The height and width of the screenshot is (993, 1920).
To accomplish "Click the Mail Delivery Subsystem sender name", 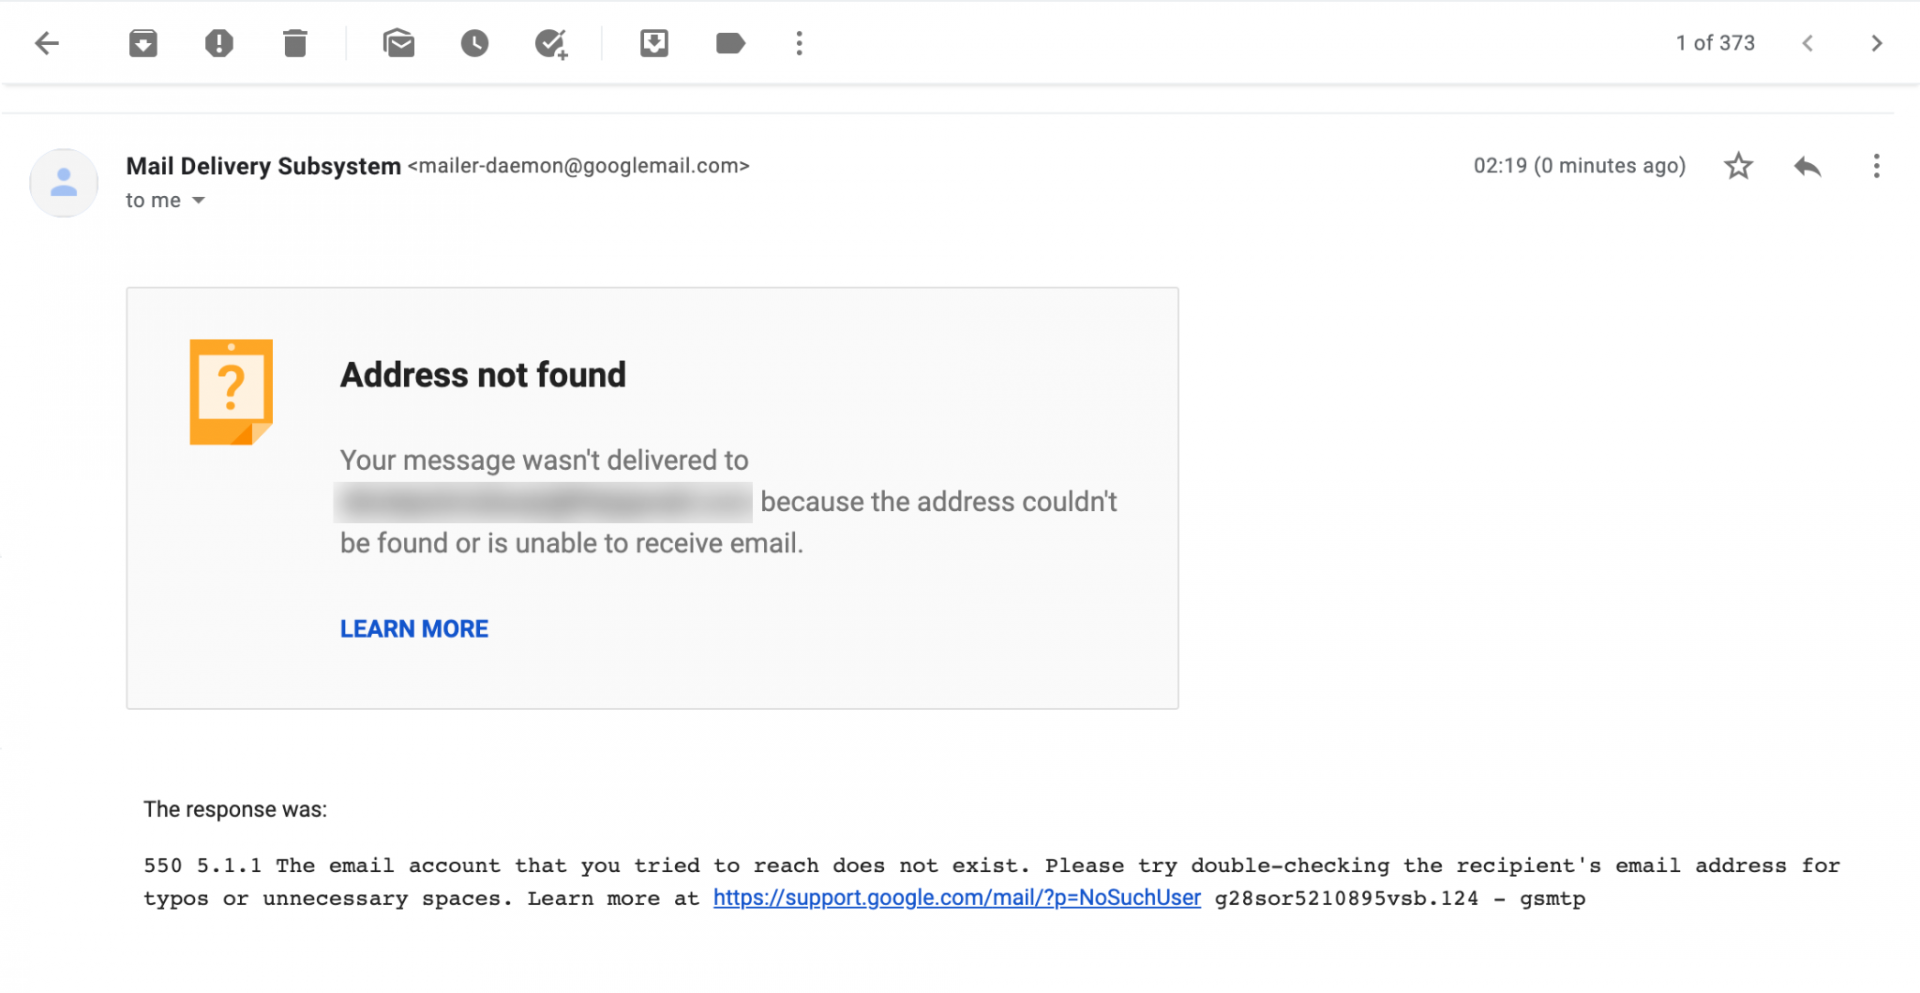I will click(263, 166).
